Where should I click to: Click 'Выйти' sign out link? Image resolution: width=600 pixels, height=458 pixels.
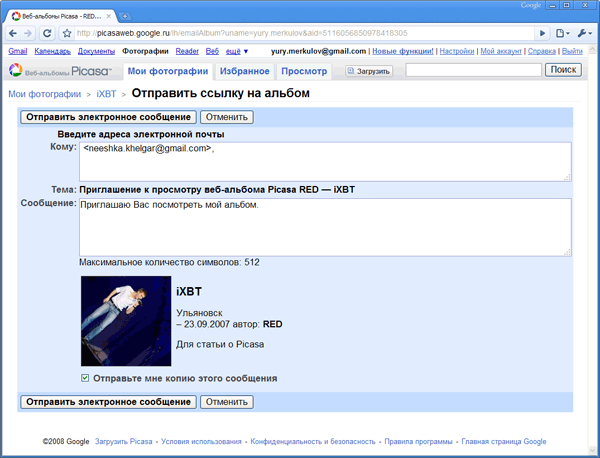coord(572,51)
